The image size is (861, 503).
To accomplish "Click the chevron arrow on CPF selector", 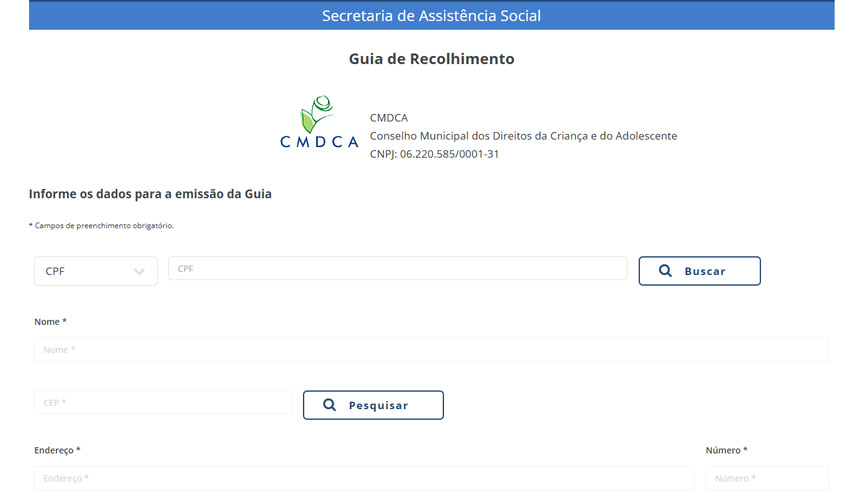I will pos(139,272).
